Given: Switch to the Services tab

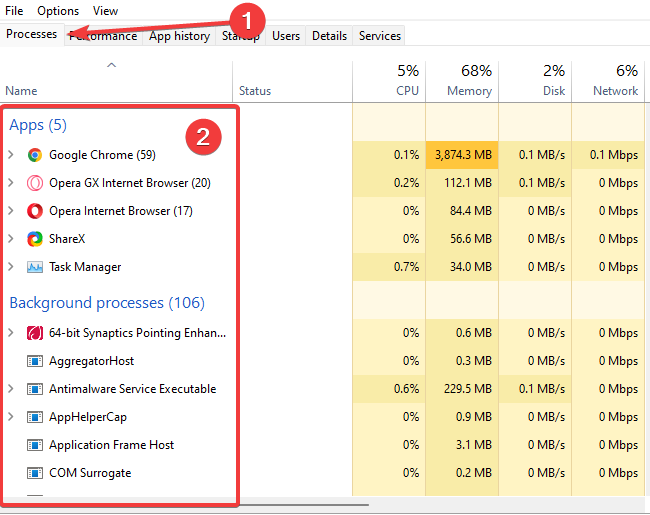Looking at the screenshot, I should coord(380,36).
